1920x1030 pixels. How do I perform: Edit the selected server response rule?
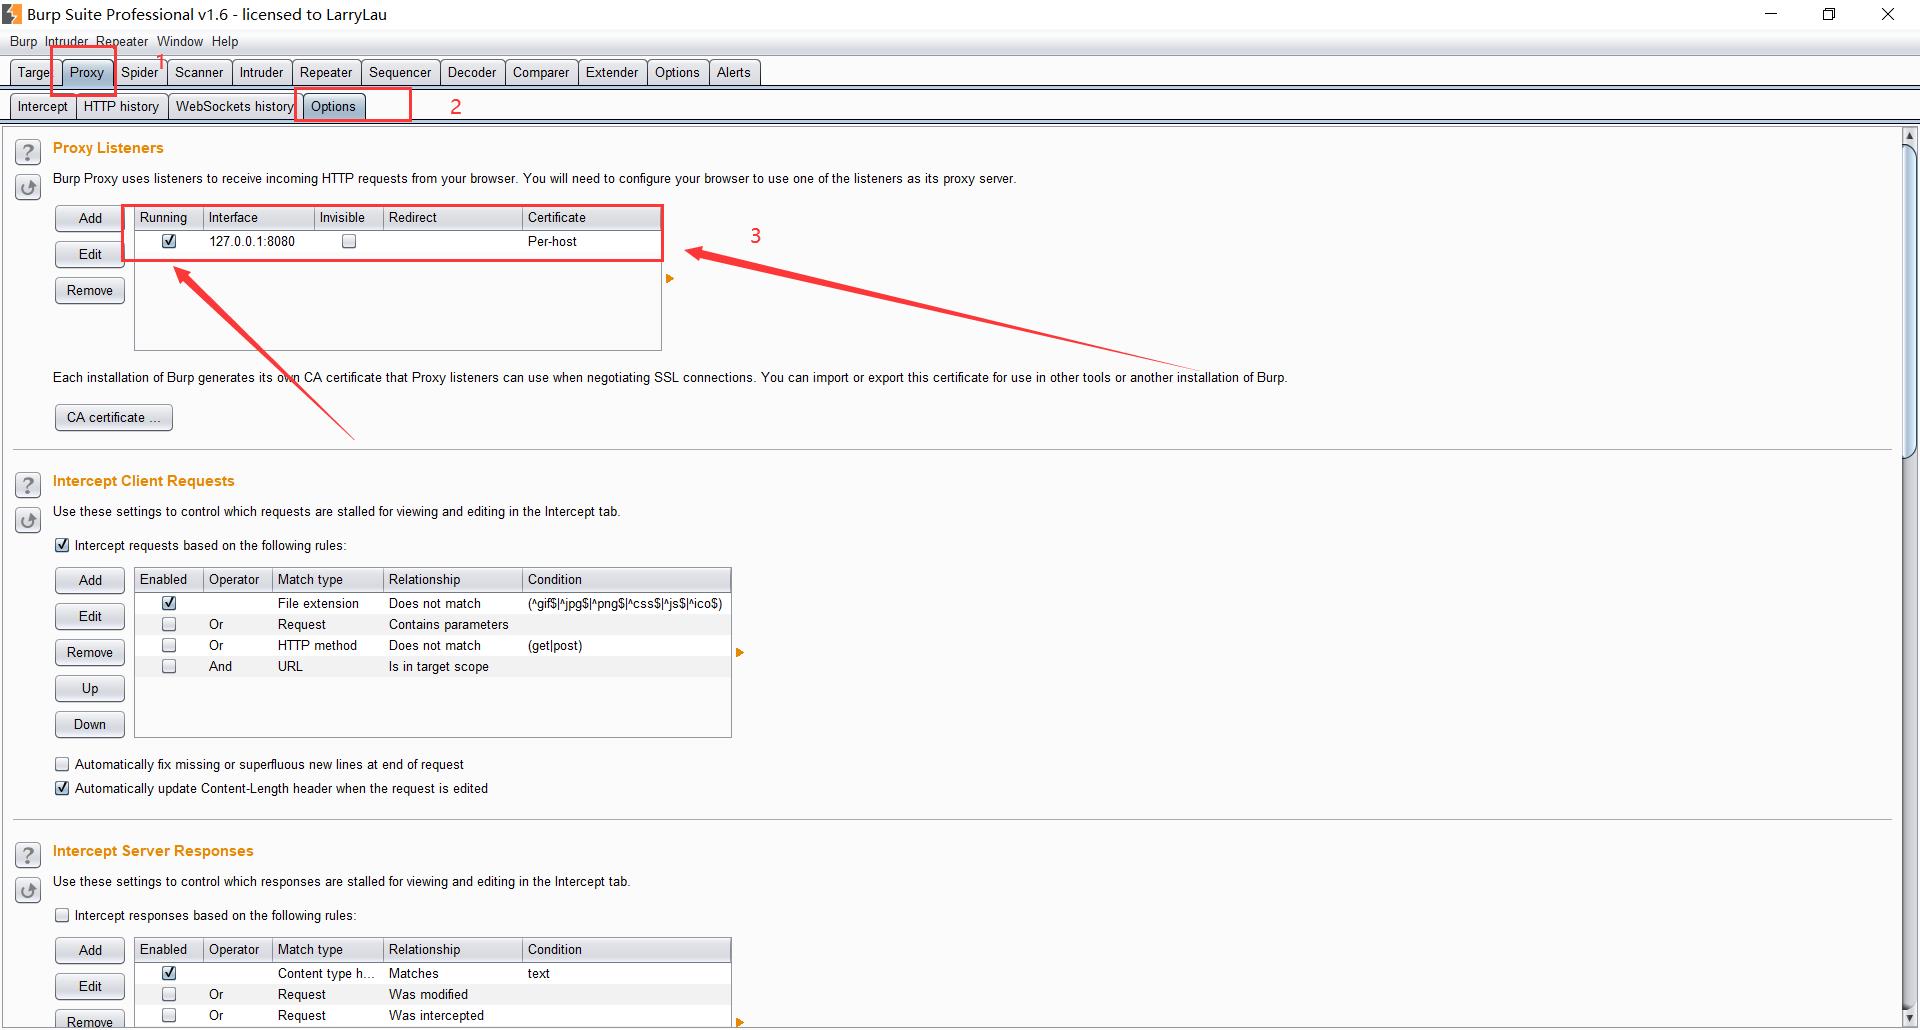tap(90, 986)
